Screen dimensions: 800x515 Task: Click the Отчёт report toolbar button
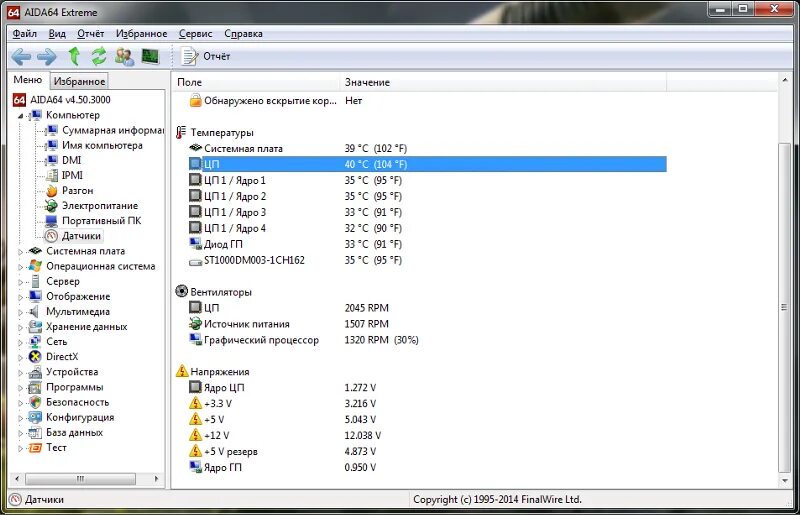point(205,56)
